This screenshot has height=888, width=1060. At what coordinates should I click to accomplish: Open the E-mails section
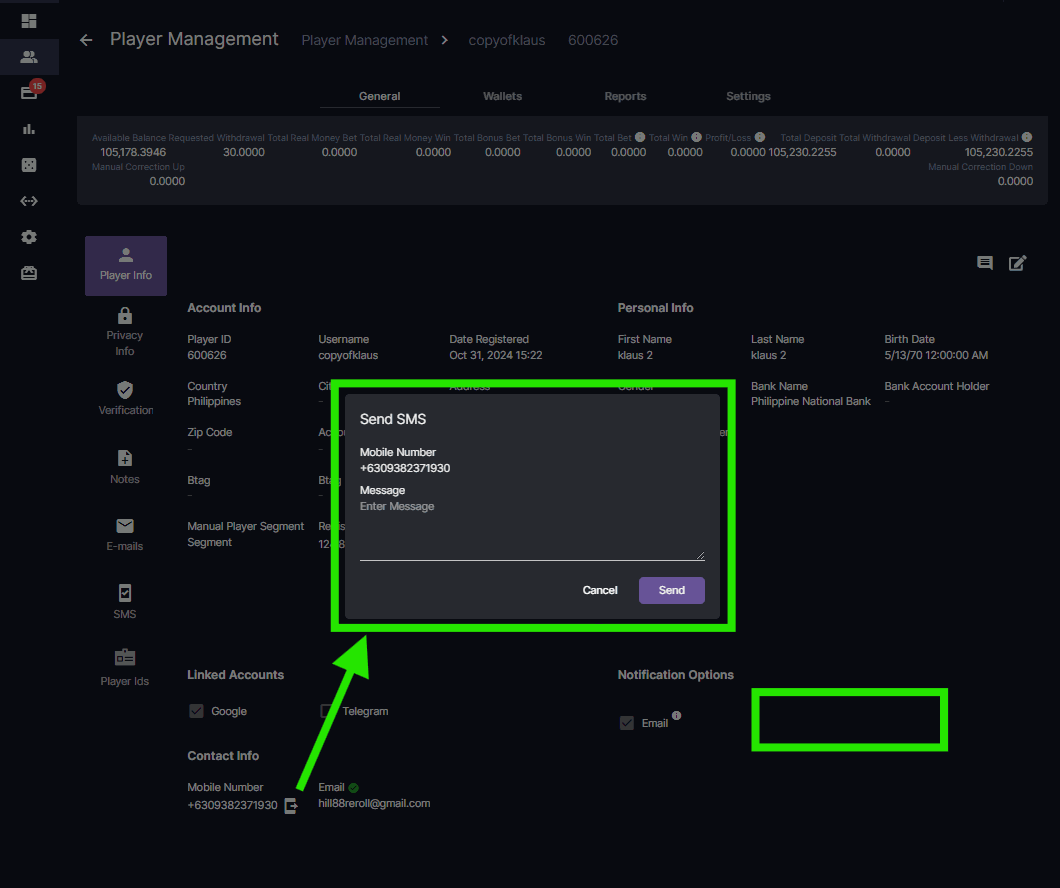125,535
